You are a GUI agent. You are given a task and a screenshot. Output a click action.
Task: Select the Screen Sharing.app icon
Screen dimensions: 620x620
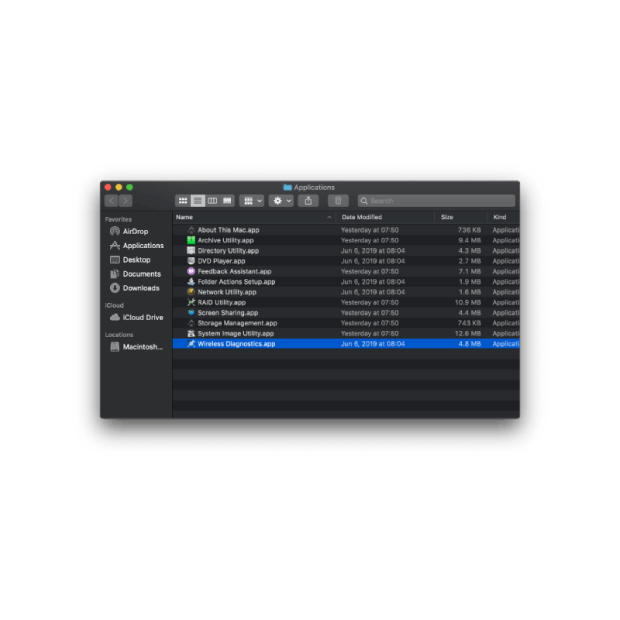pyautogui.click(x=191, y=313)
